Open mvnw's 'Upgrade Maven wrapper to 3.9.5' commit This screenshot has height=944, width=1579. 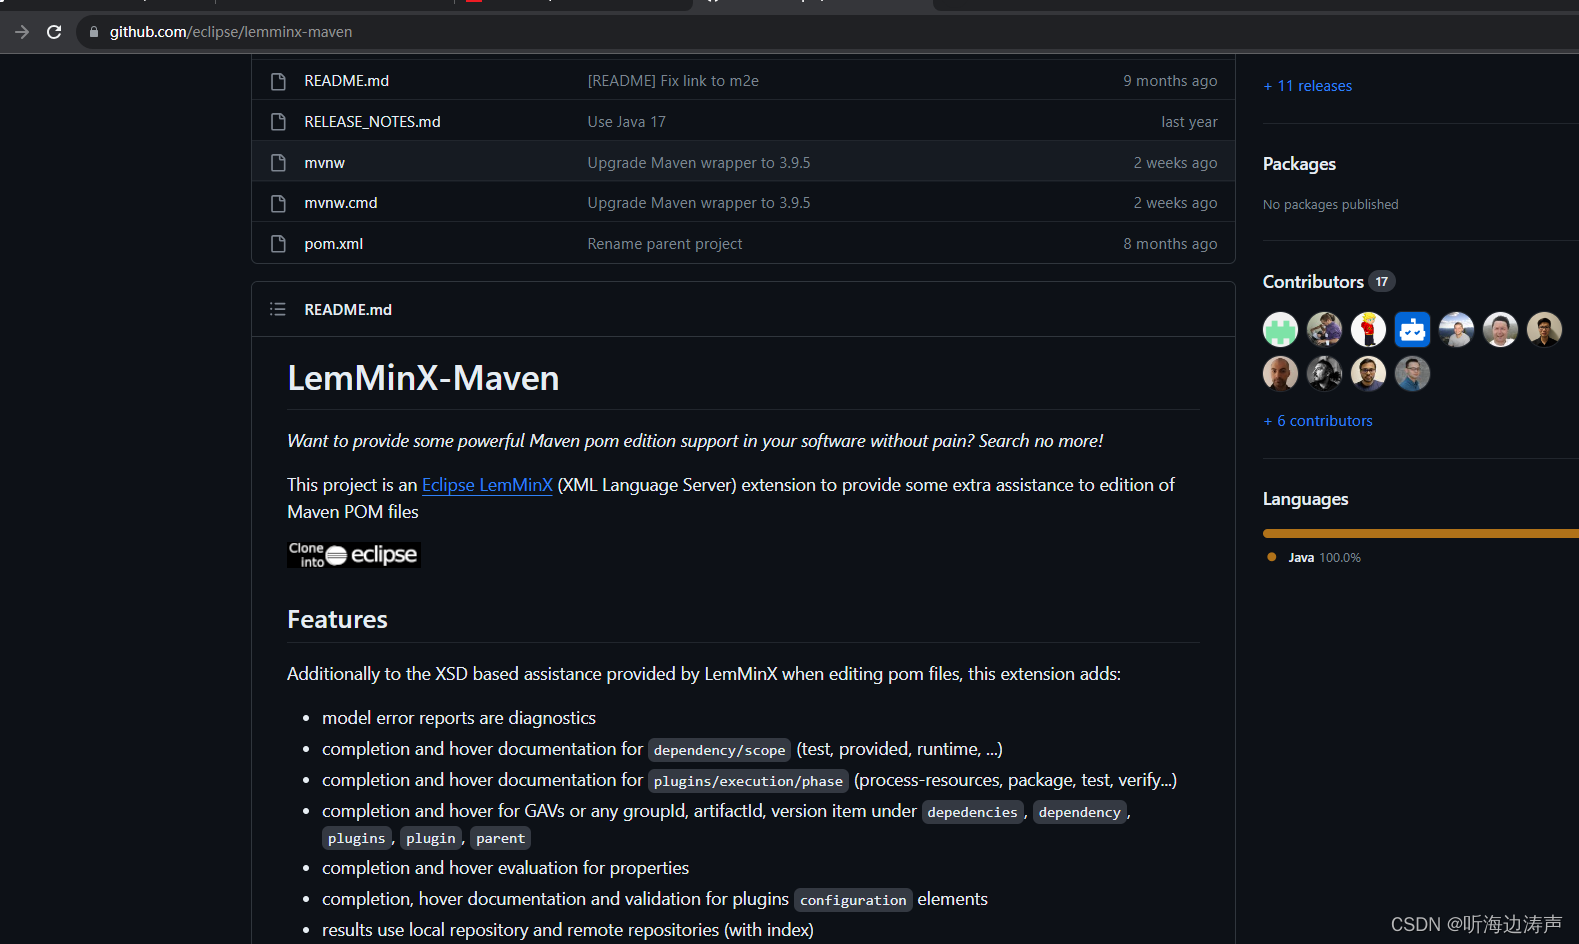click(699, 163)
